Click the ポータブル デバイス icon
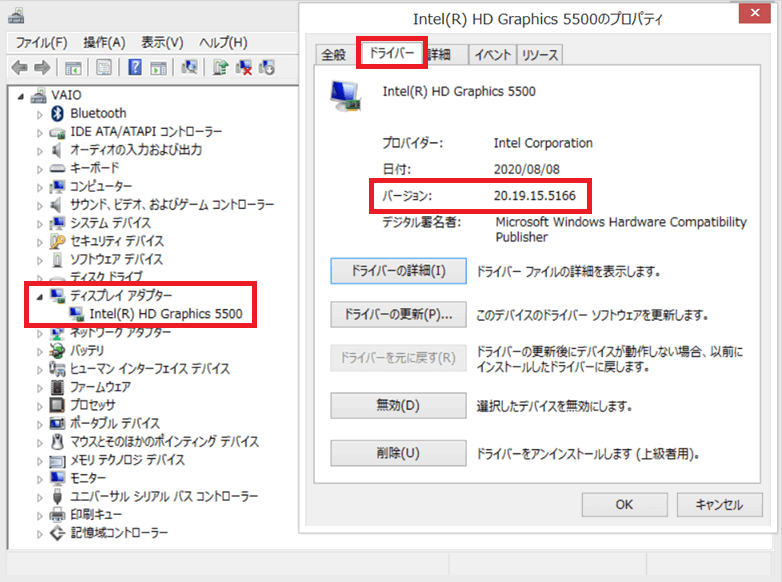 pos(57,423)
